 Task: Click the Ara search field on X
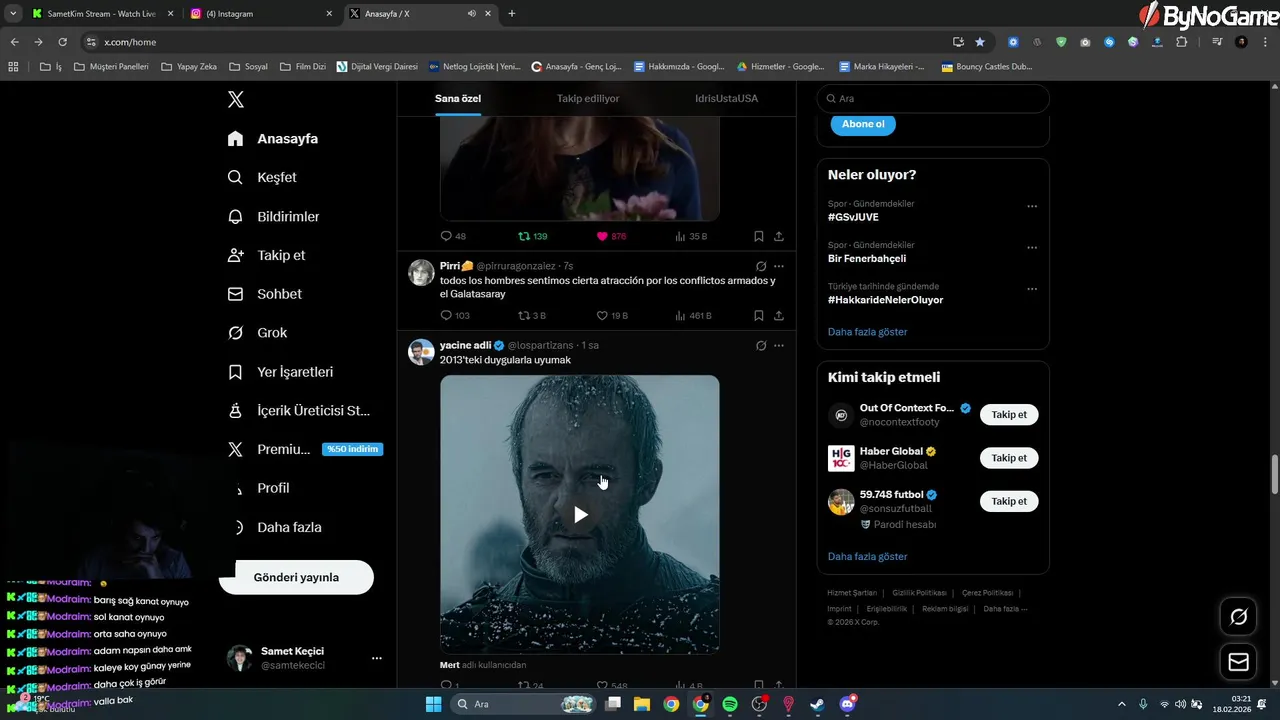[933, 99]
